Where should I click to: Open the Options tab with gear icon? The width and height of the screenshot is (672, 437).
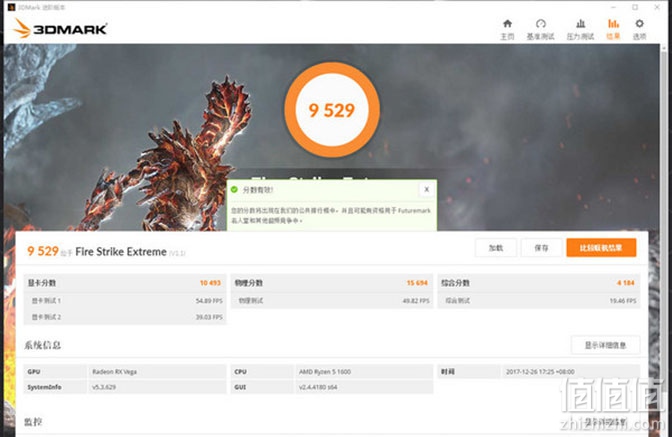(x=639, y=29)
